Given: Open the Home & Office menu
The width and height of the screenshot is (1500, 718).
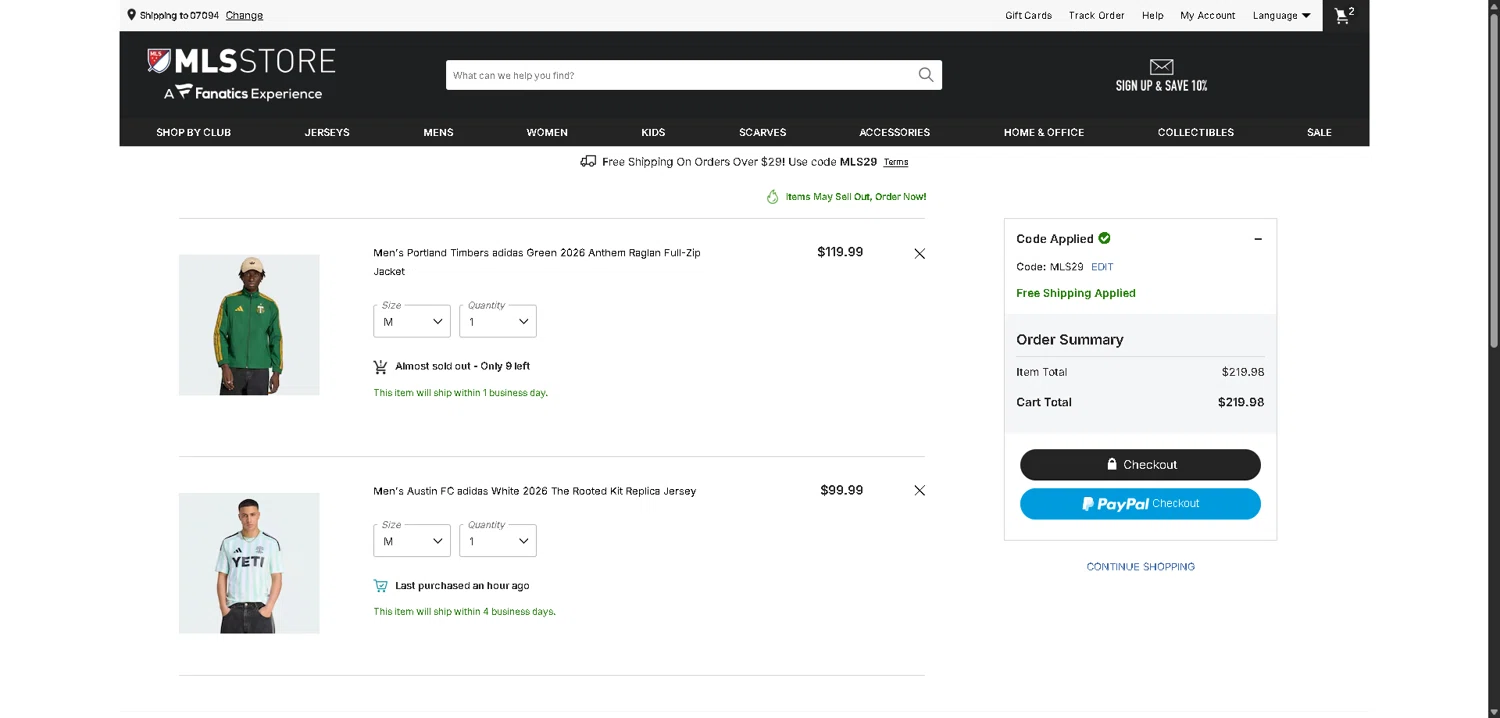Looking at the screenshot, I should pos(1044,132).
